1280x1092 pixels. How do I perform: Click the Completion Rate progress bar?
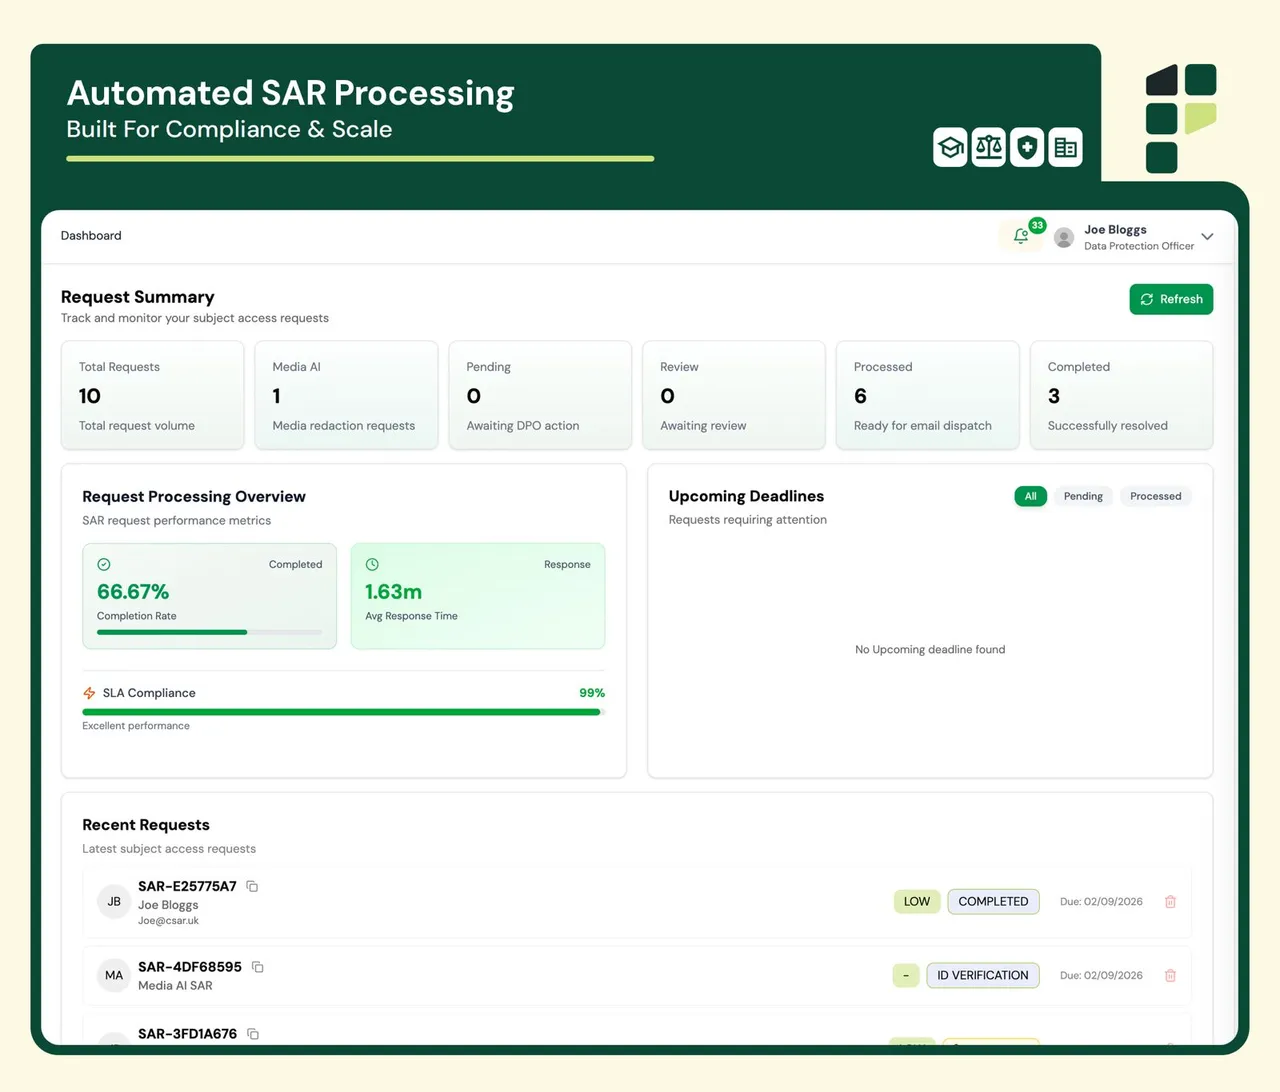[209, 632]
